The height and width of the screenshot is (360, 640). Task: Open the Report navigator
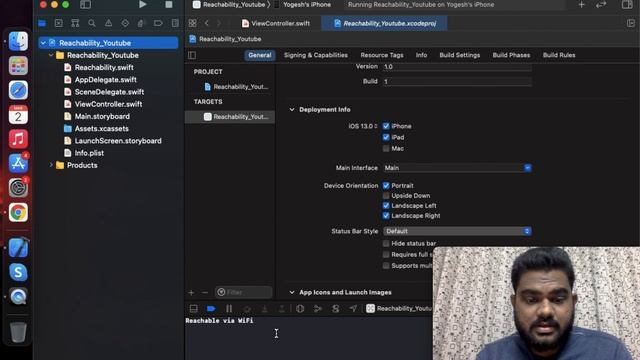[175, 23]
